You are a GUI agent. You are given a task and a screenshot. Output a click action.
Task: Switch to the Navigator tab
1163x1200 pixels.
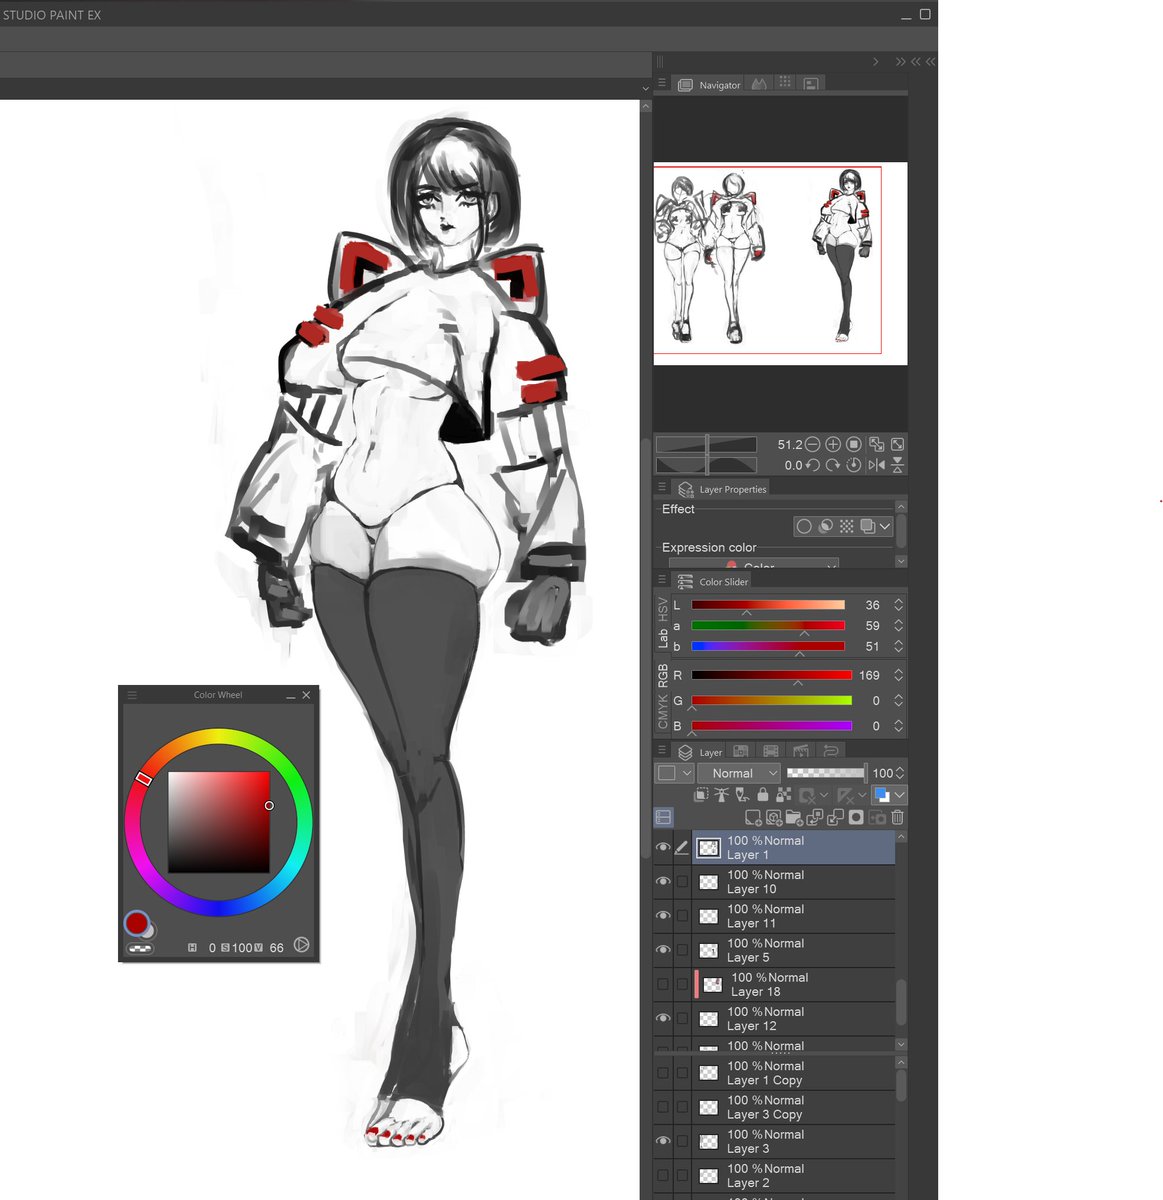coord(709,85)
